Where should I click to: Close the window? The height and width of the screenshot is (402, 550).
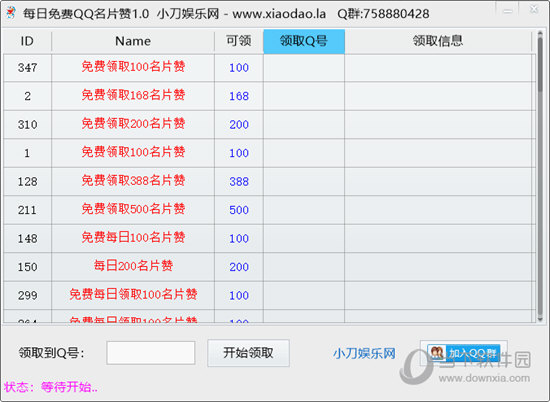point(534,10)
